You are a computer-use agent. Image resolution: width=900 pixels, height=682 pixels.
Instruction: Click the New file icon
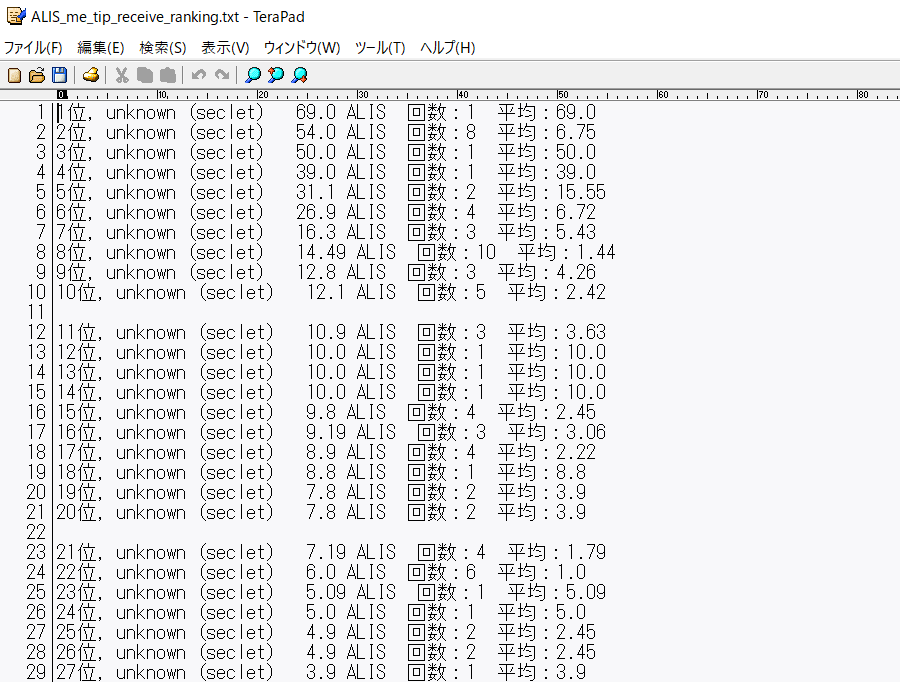click(x=14, y=75)
